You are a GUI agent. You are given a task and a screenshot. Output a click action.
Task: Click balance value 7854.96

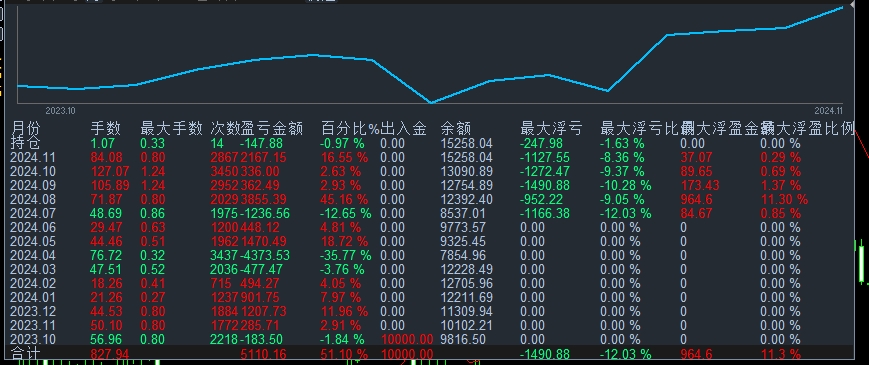click(463, 255)
